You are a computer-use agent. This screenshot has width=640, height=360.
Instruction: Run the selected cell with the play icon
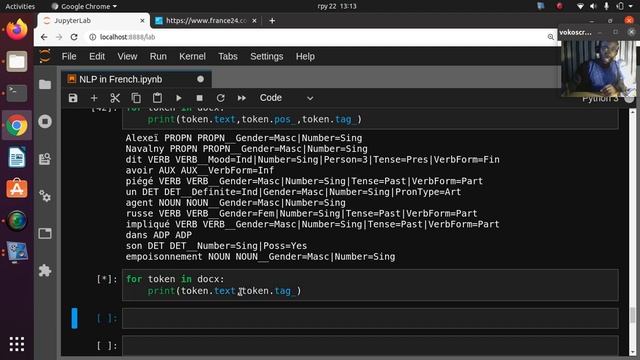[x=178, y=98]
